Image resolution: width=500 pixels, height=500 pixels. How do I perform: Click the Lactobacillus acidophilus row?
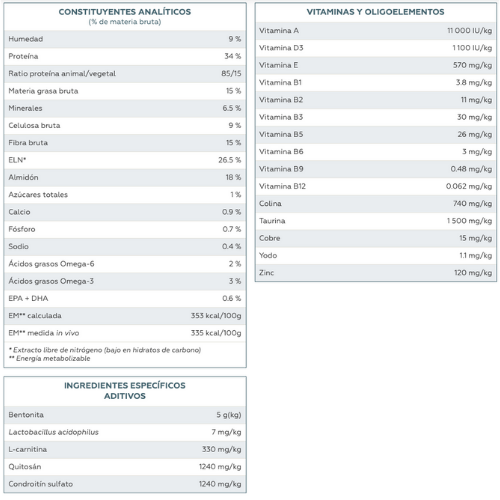point(125,432)
